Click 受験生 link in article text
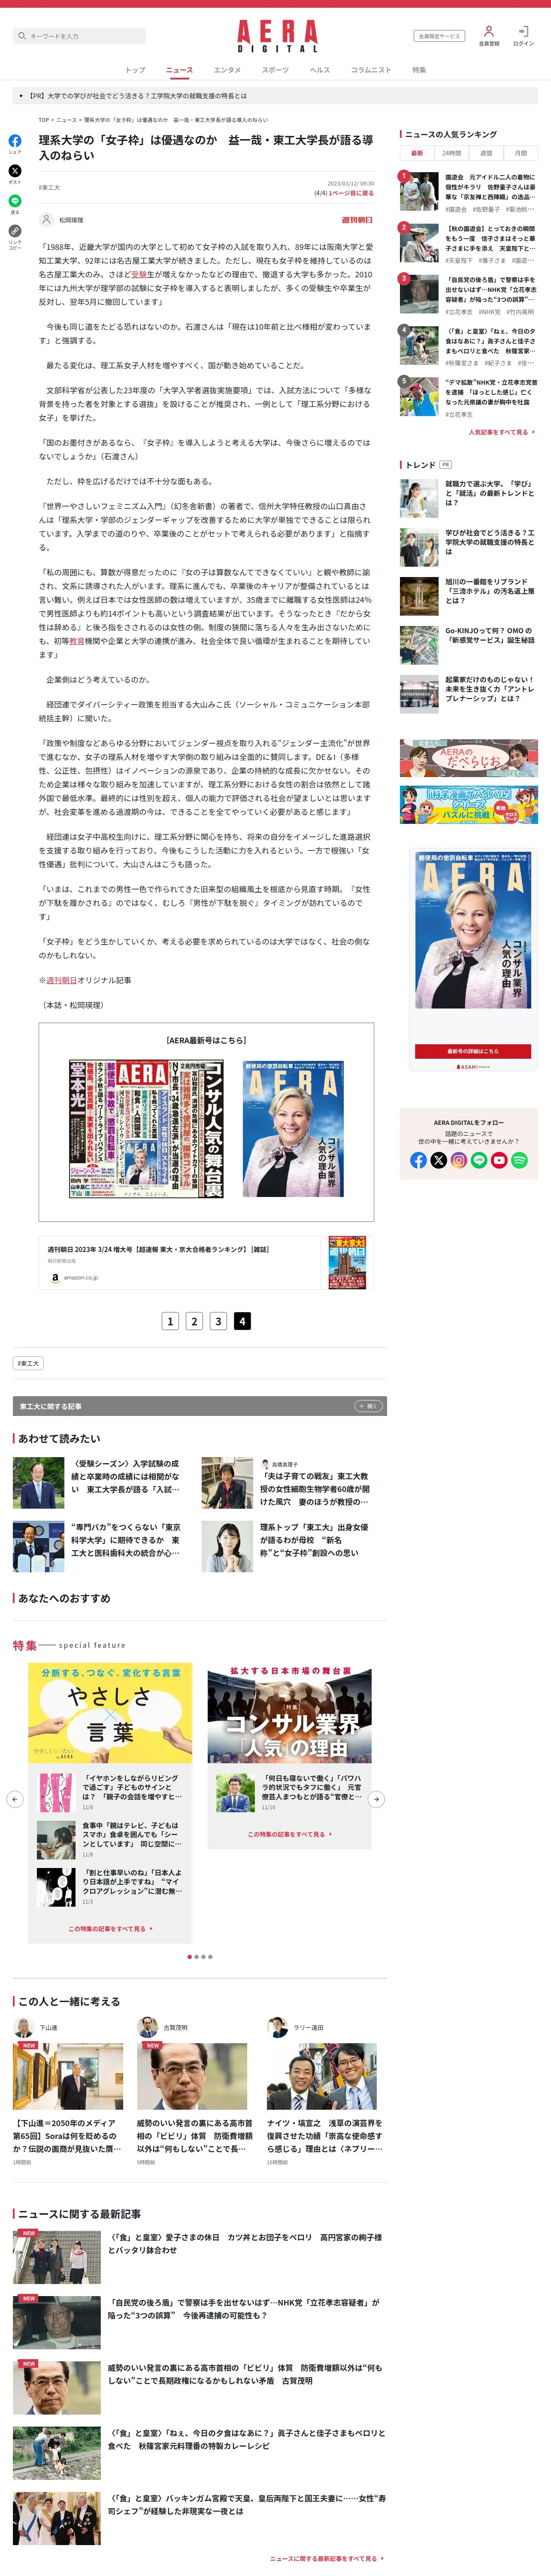The width and height of the screenshot is (551, 2576). click(x=139, y=274)
